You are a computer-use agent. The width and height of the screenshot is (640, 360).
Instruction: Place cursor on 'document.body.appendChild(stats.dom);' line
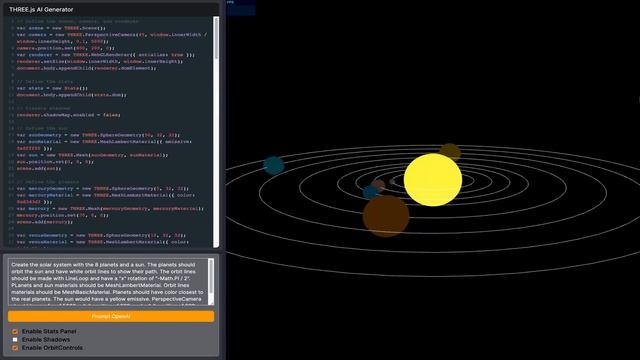[x=71, y=95]
